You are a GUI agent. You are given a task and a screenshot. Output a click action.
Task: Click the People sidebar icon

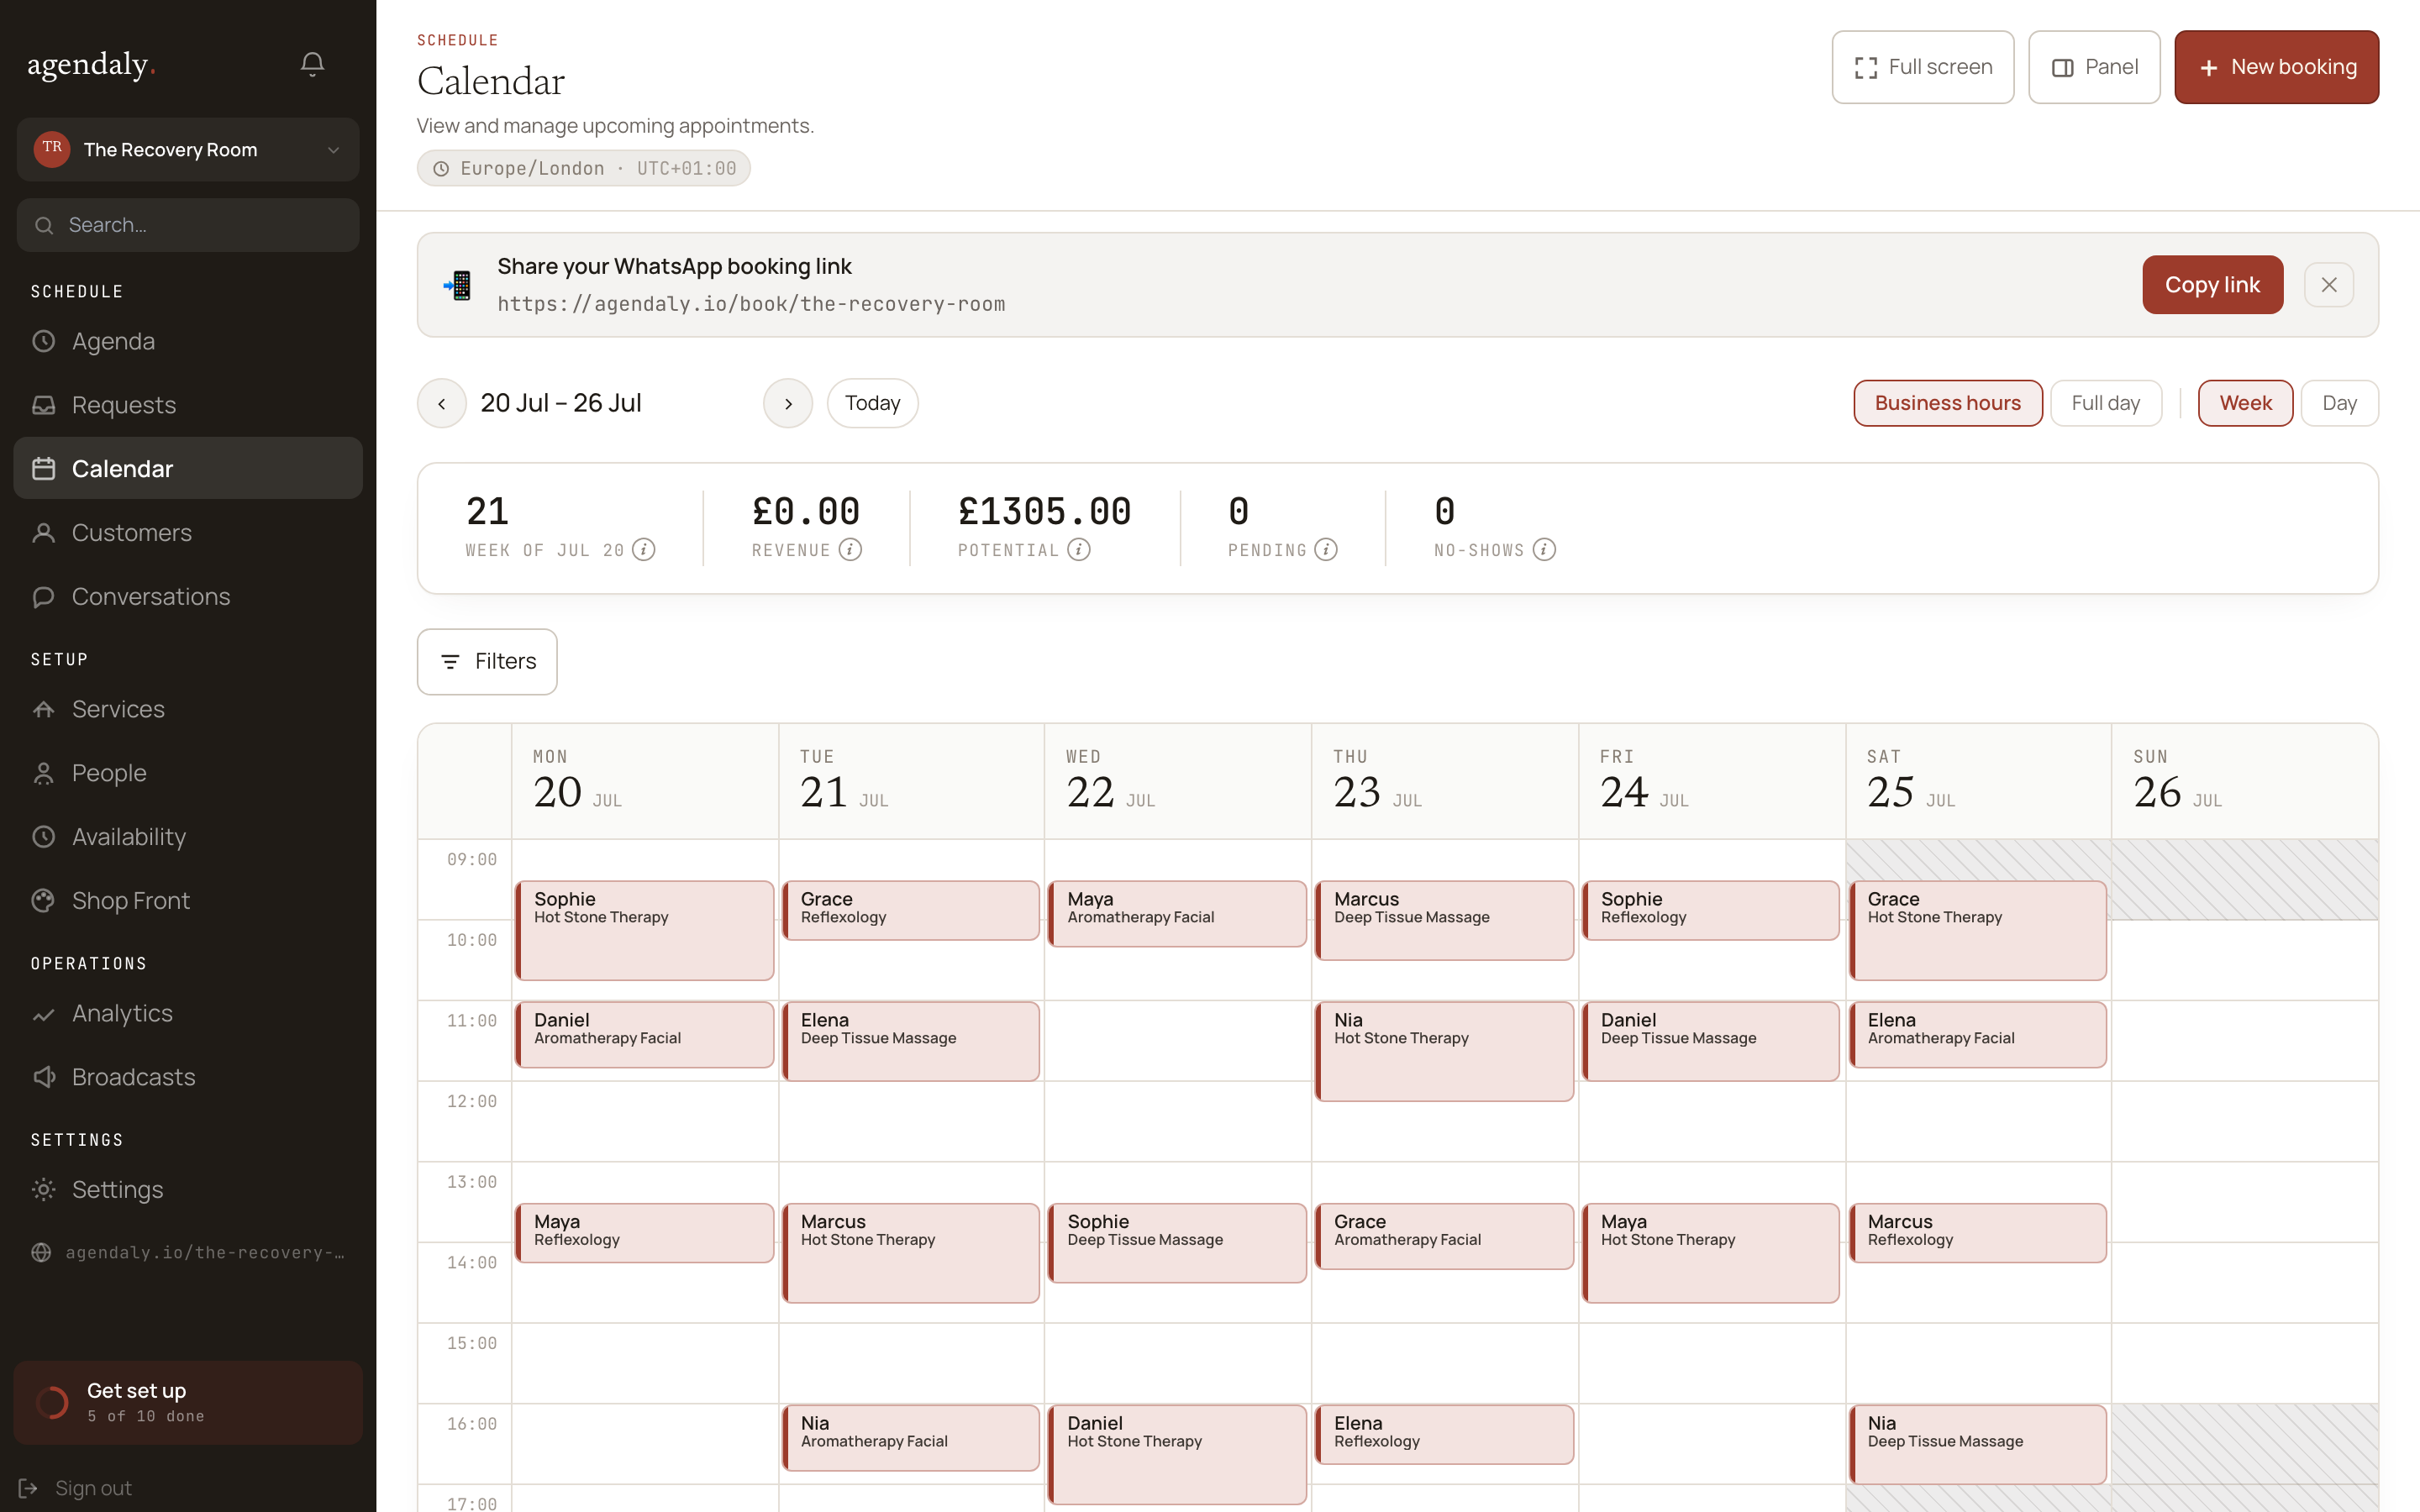coord(43,773)
